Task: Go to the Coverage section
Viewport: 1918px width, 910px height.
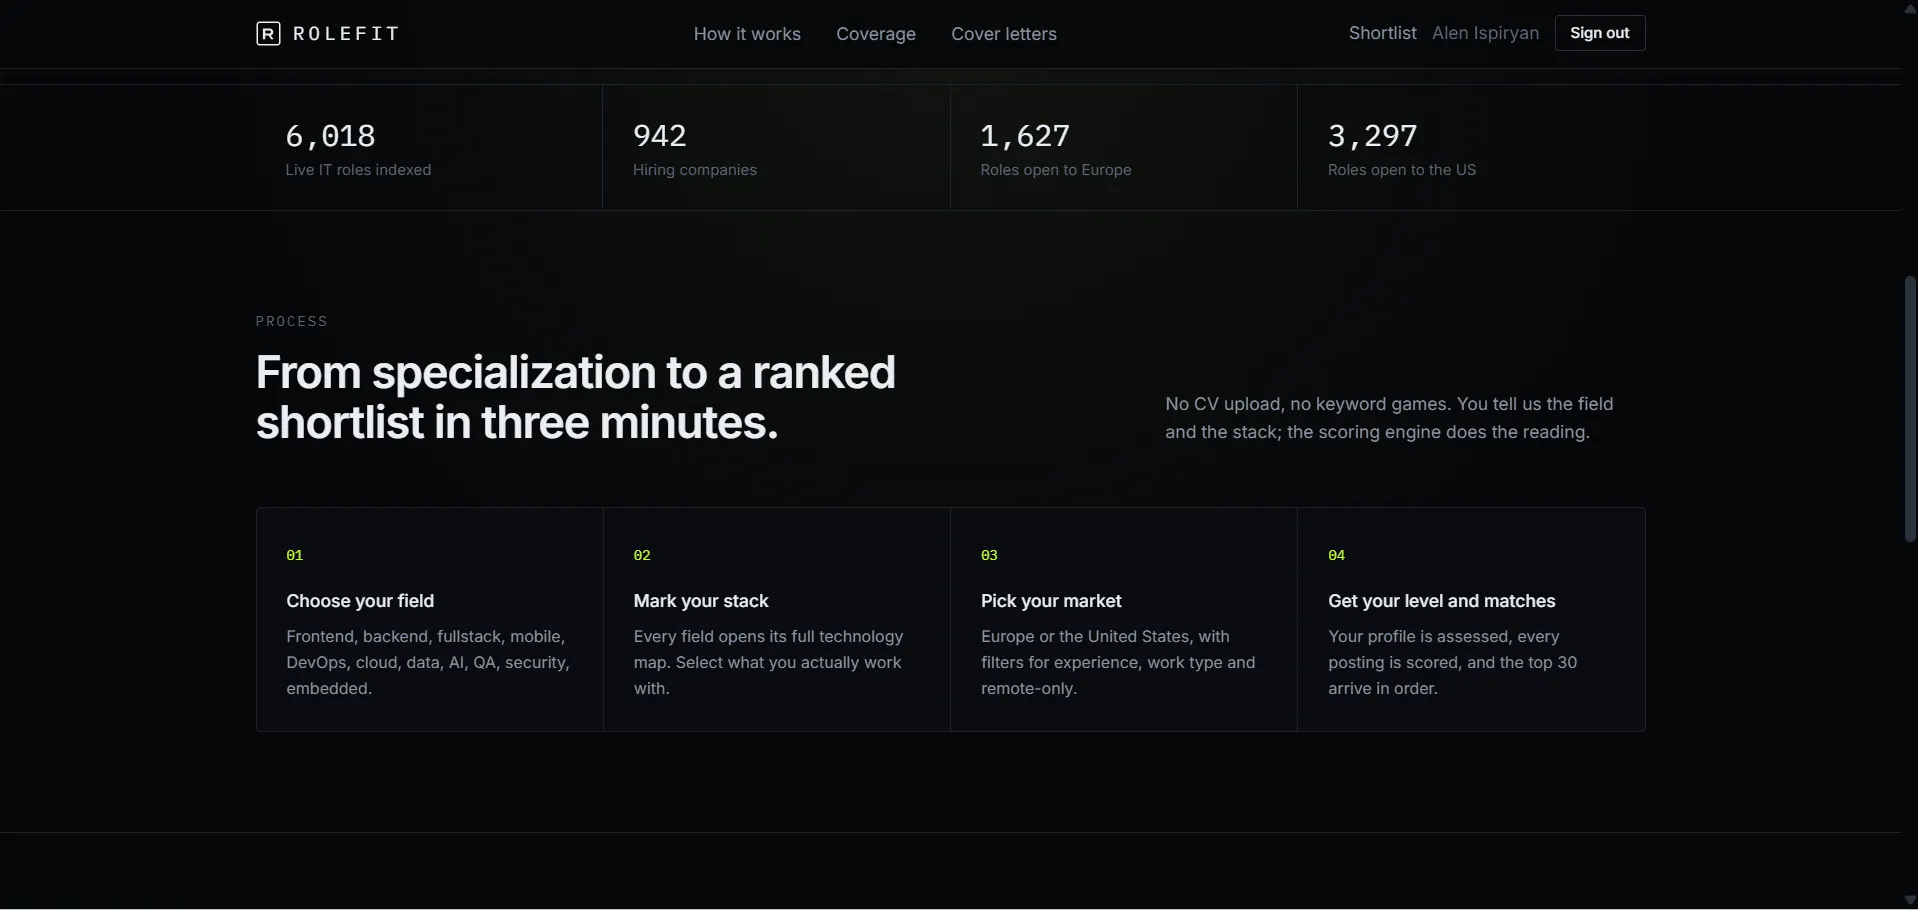Action: (876, 34)
